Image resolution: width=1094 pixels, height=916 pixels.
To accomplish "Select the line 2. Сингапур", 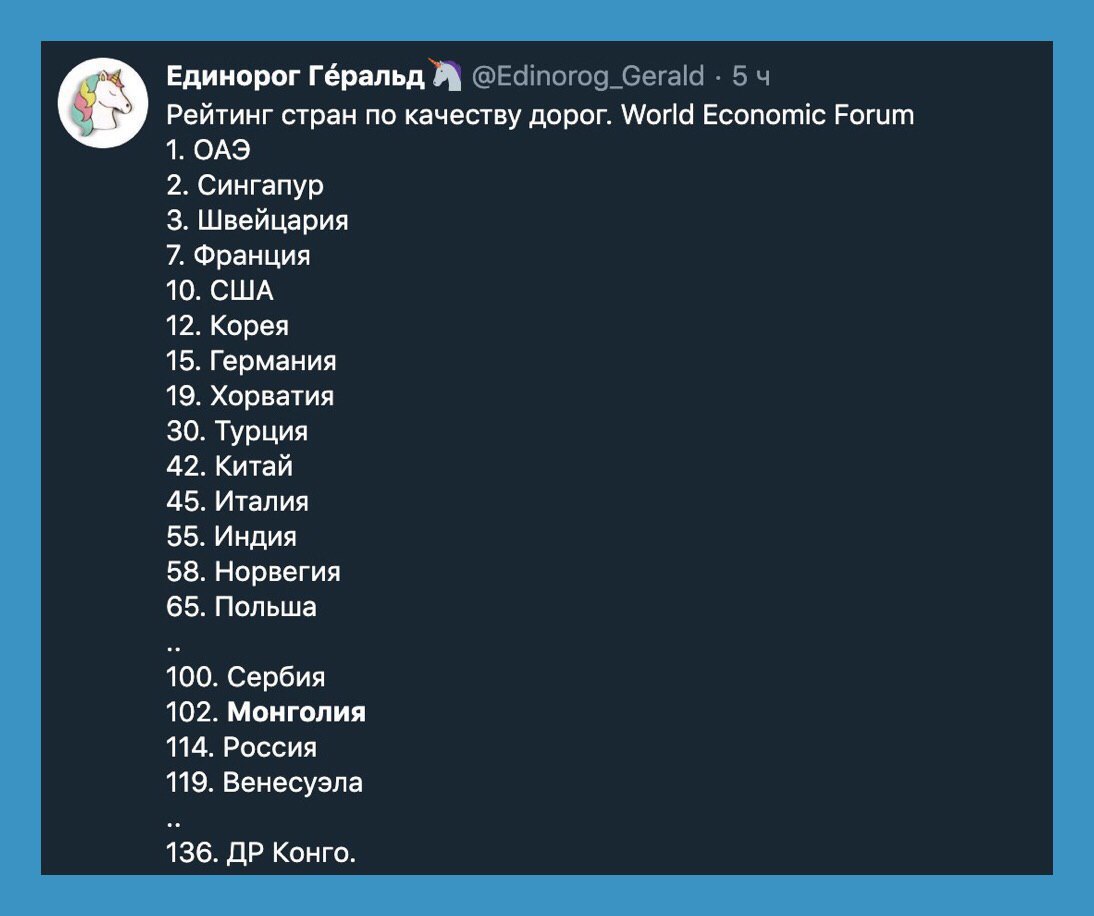I will (x=245, y=186).
